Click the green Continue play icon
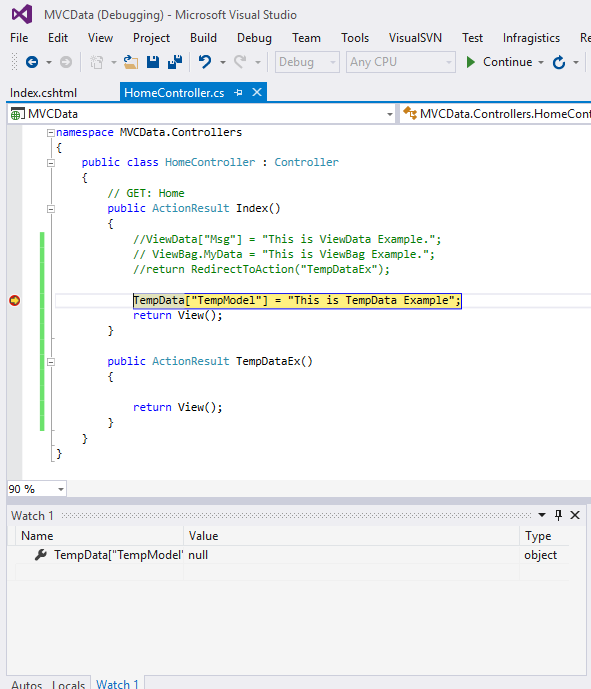The width and height of the screenshot is (591, 689). coord(471,62)
